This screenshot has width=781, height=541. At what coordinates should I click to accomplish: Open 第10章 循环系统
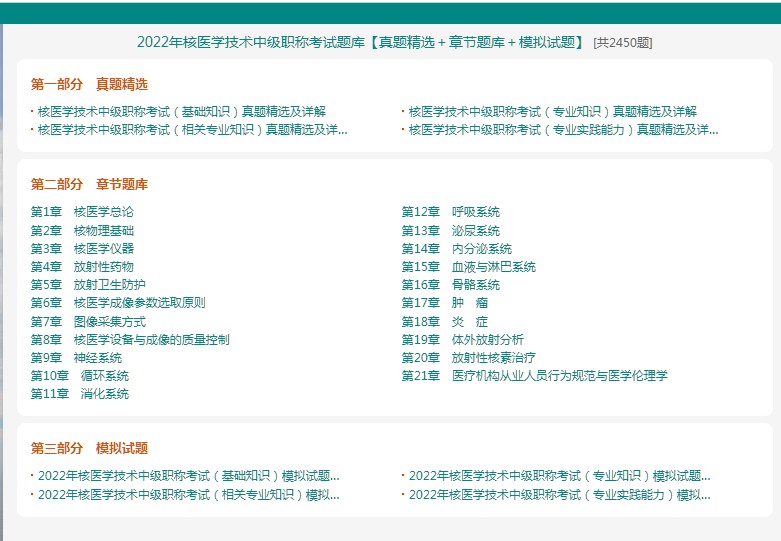coord(80,376)
